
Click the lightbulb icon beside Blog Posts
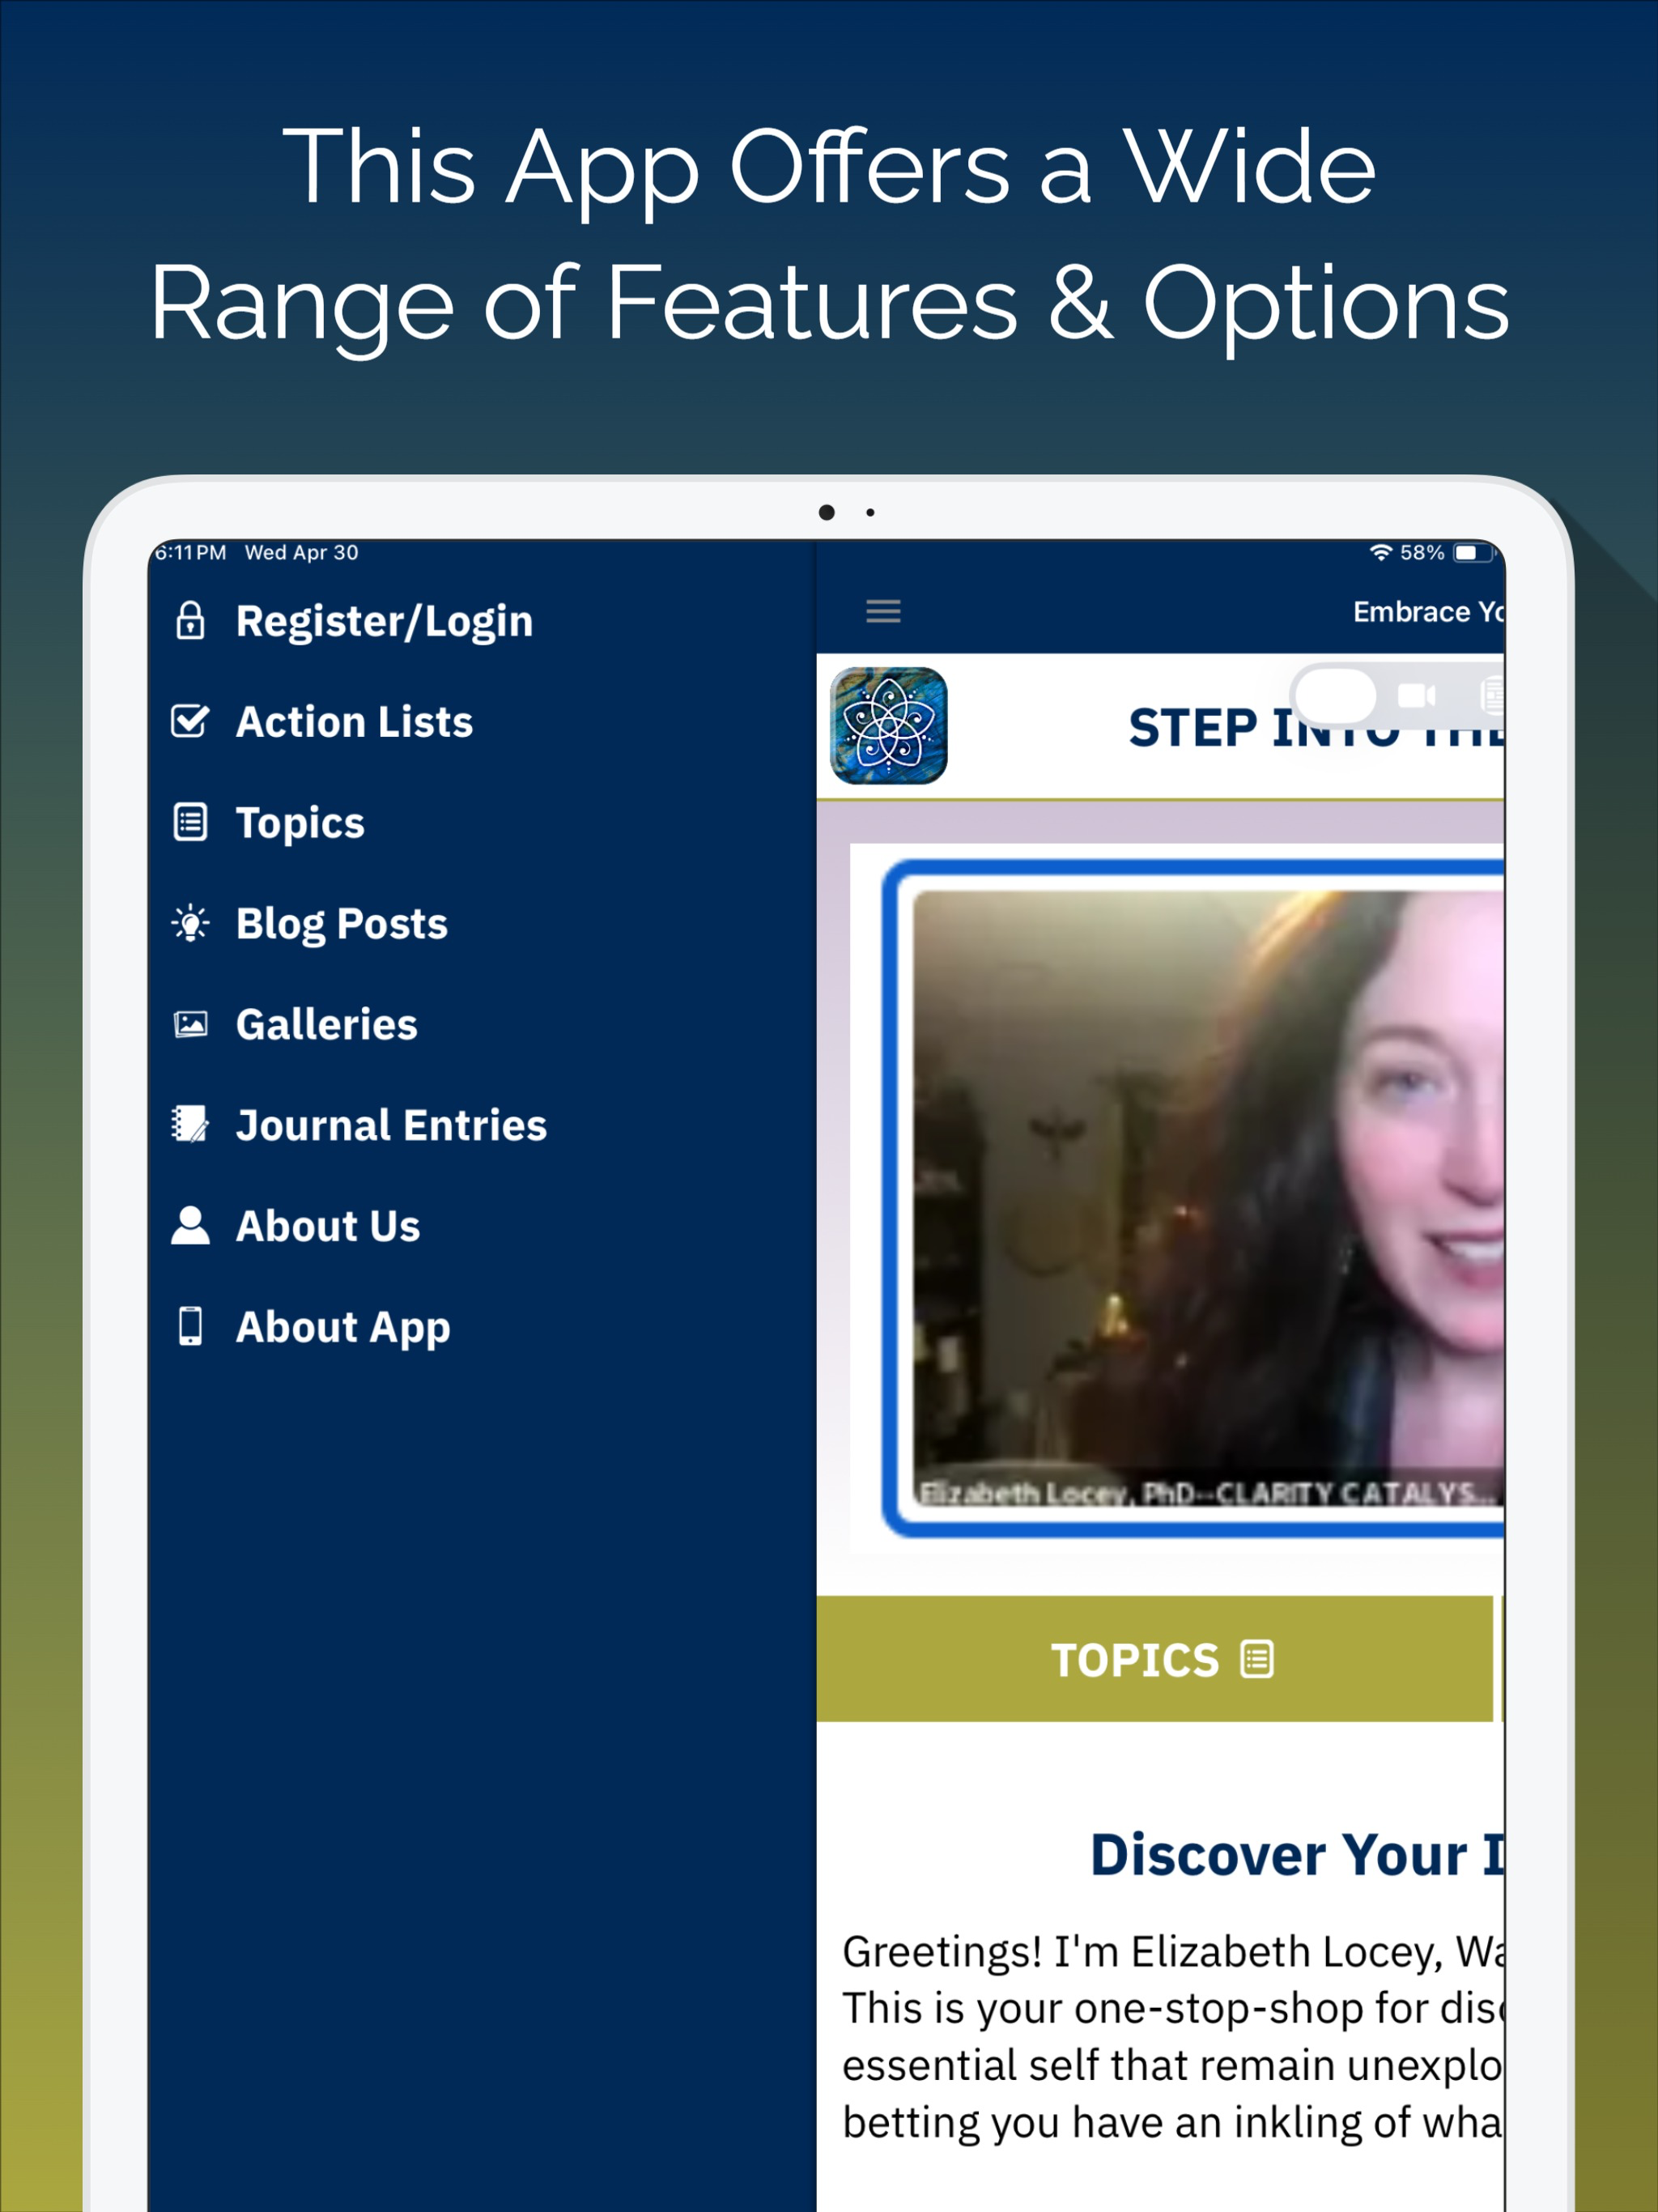190,923
